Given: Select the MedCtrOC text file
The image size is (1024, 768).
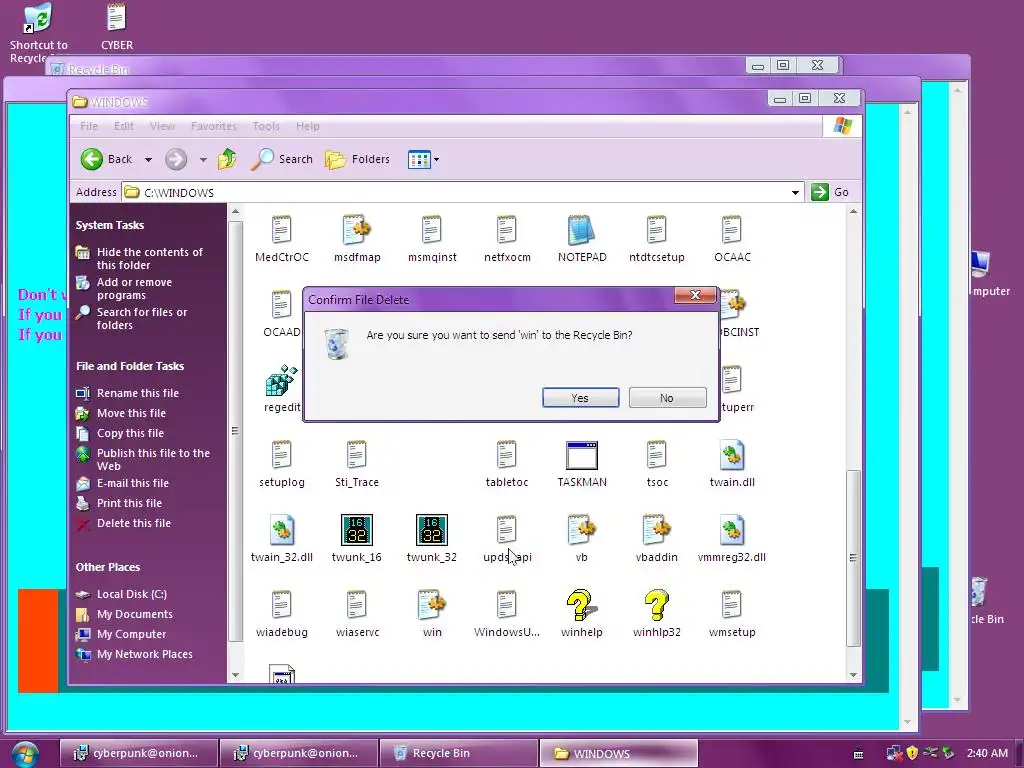Looking at the screenshot, I should point(281,231).
